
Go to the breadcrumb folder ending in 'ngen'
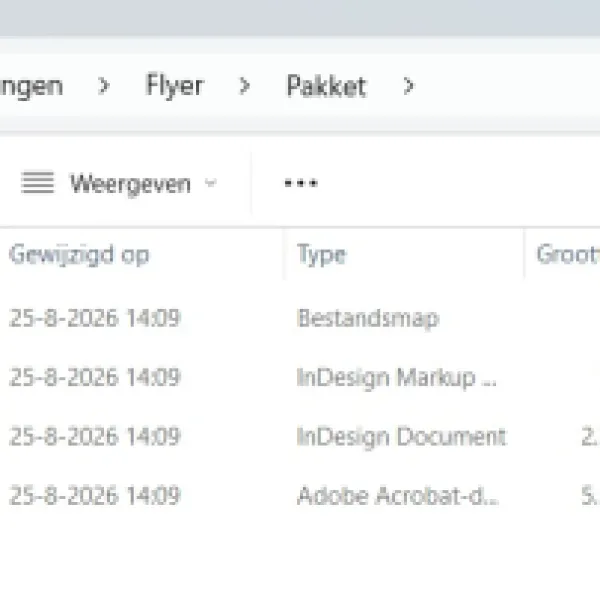pyautogui.click(x=31, y=86)
